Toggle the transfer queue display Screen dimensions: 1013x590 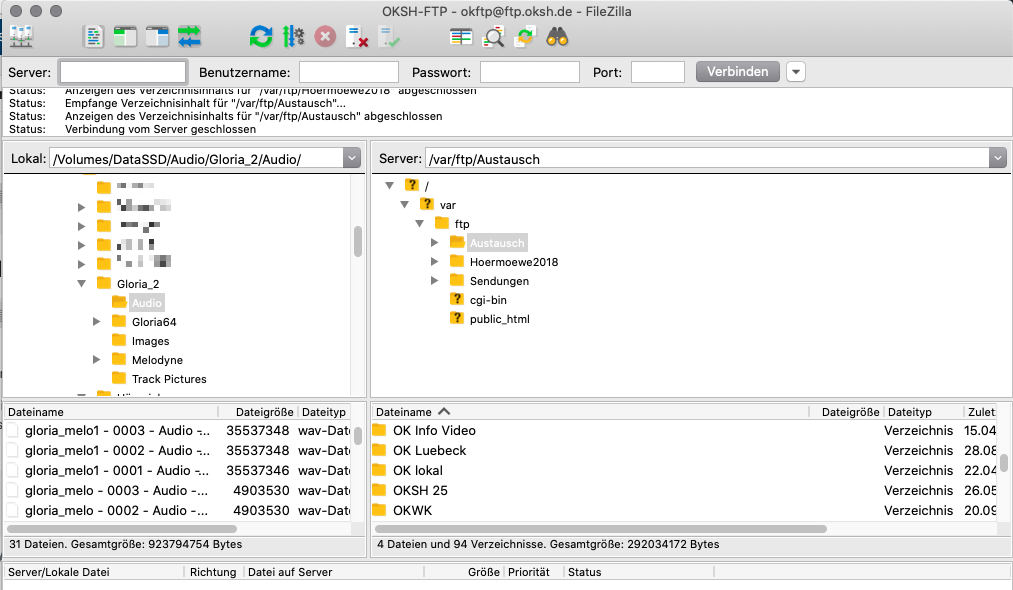click(x=189, y=37)
